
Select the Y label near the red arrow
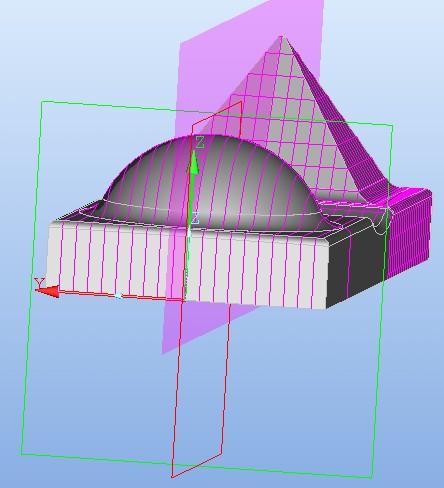40,282
